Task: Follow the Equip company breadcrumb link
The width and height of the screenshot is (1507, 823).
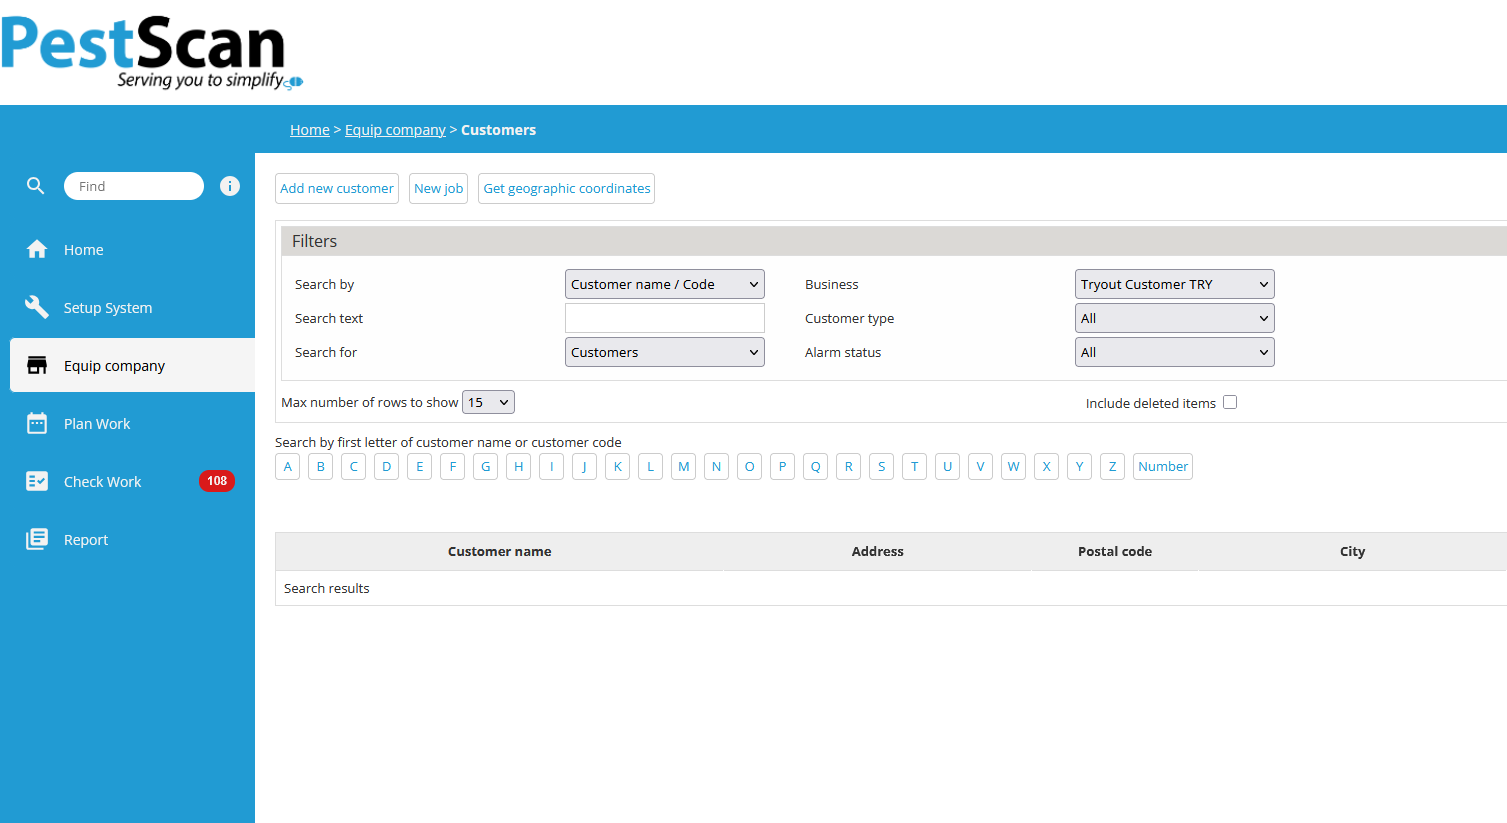Action: [x=396, y=130]
